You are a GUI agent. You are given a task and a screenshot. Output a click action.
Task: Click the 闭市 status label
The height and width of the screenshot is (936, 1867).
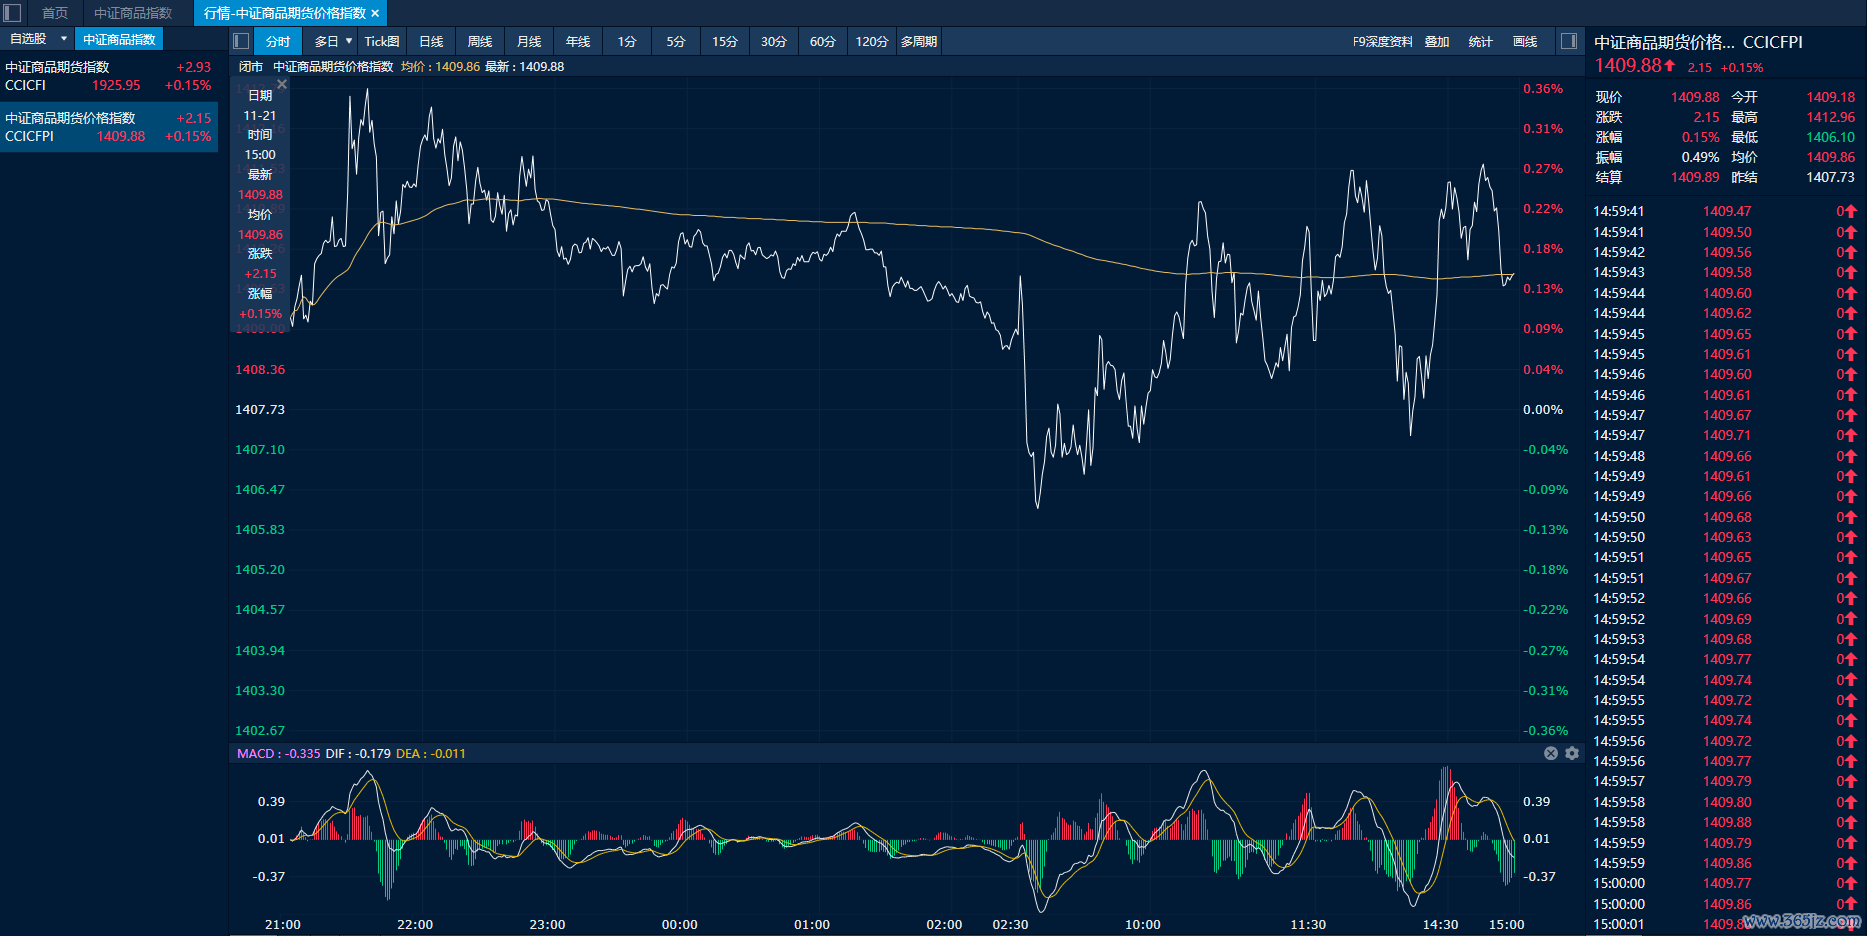(x=251, y=67)
